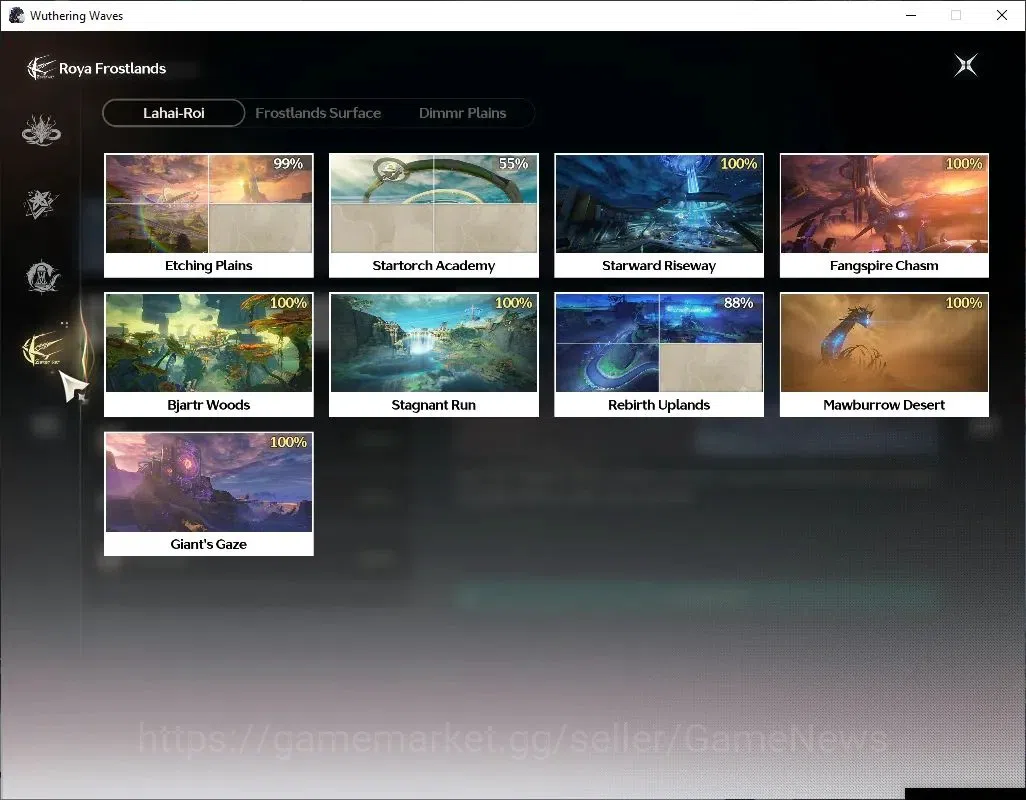Open the Stagnant Run area card
Image resolution: width=1026 pixels, height=800 pixels.
click(434, 355)
